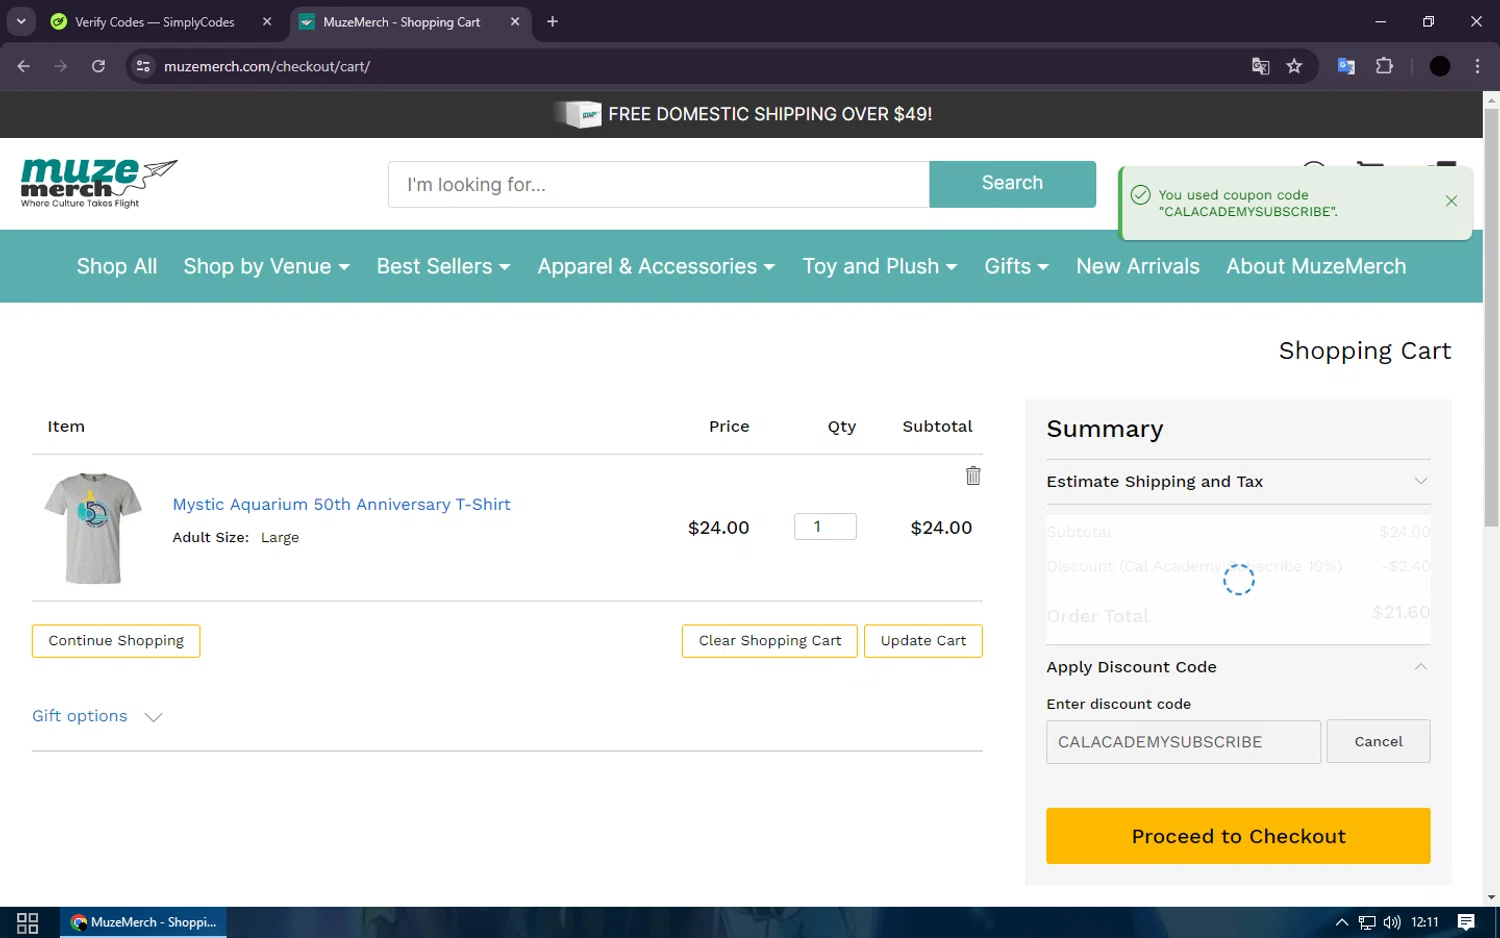Collapse Apply Discount Code section

(1238, 667)
